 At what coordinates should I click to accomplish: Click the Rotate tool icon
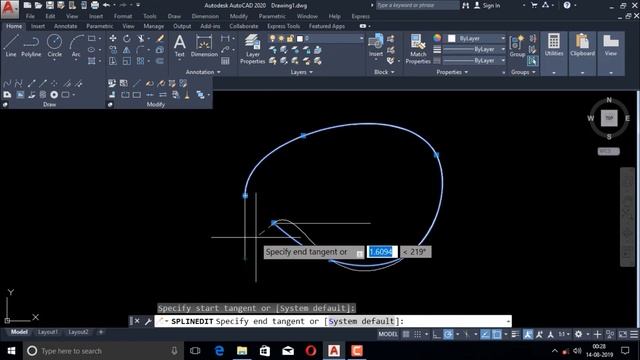pos(127,38)
